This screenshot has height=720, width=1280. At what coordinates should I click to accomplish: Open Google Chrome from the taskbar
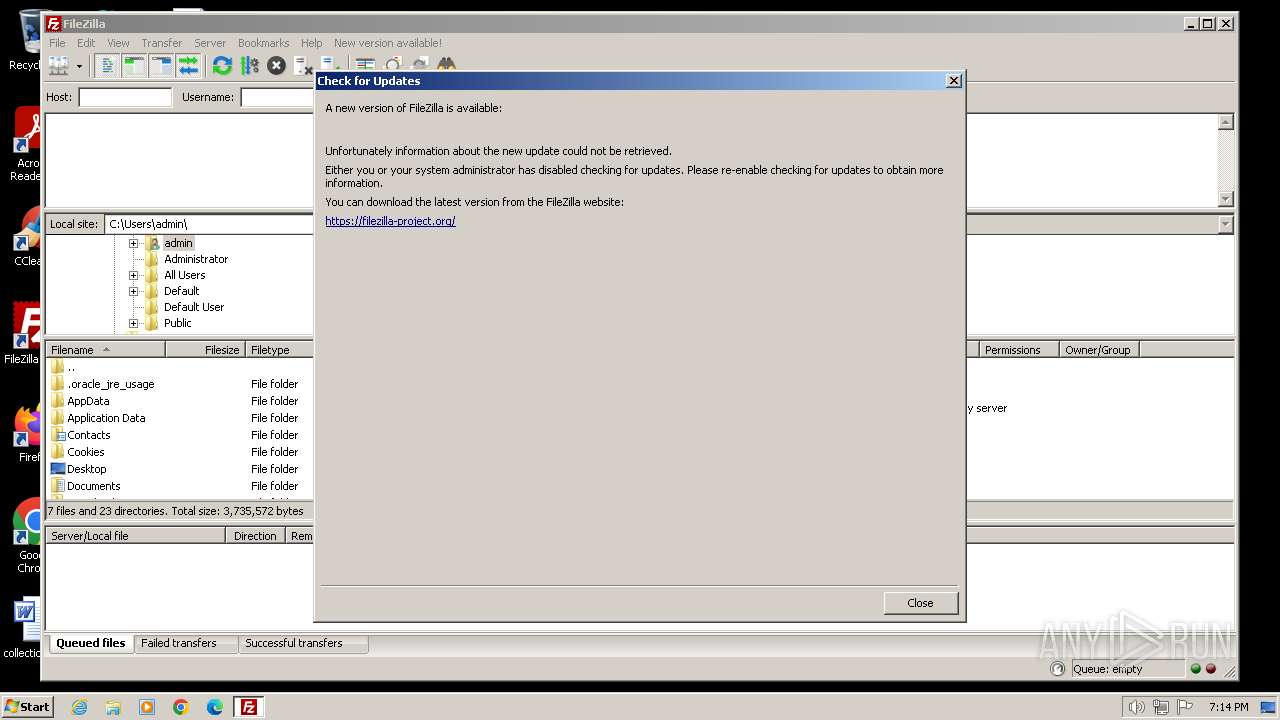pyautogui.click(x=181, y=707)
